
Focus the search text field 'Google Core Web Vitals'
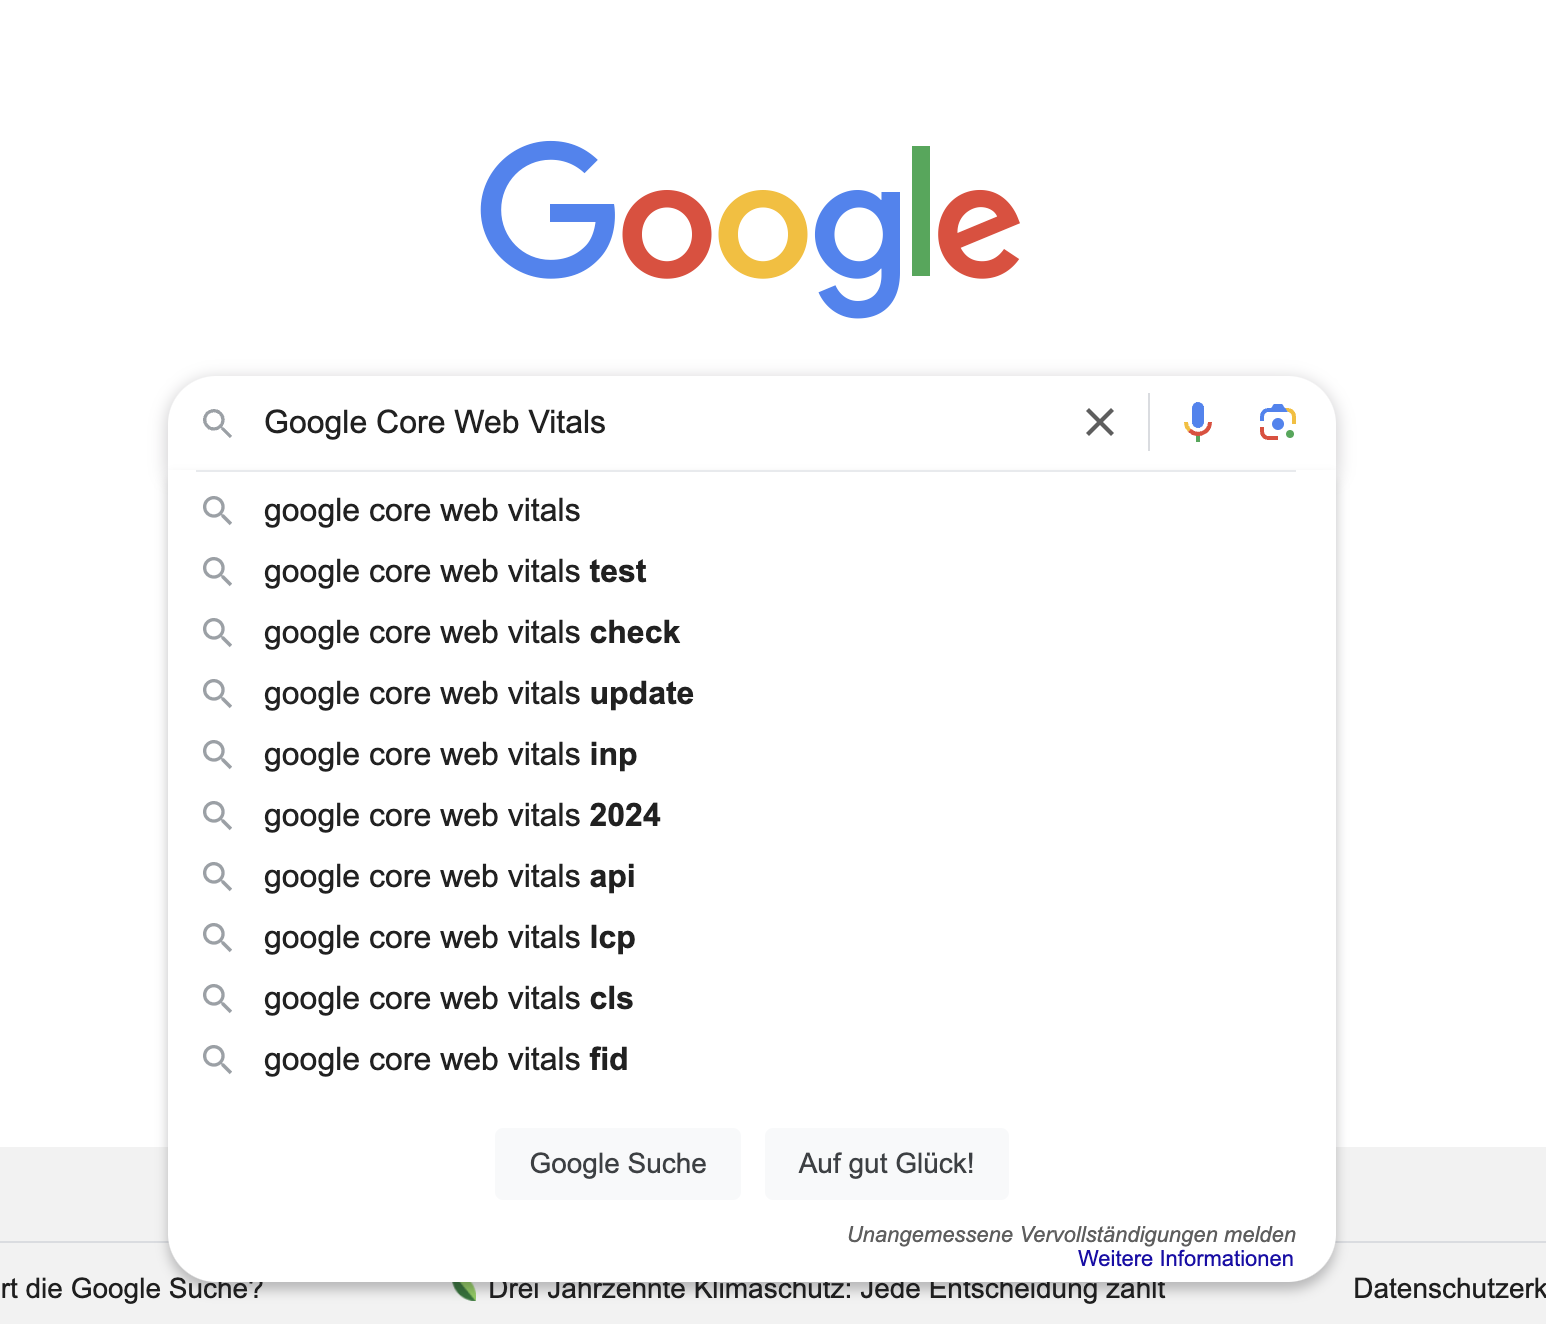(x=660, y=422)
